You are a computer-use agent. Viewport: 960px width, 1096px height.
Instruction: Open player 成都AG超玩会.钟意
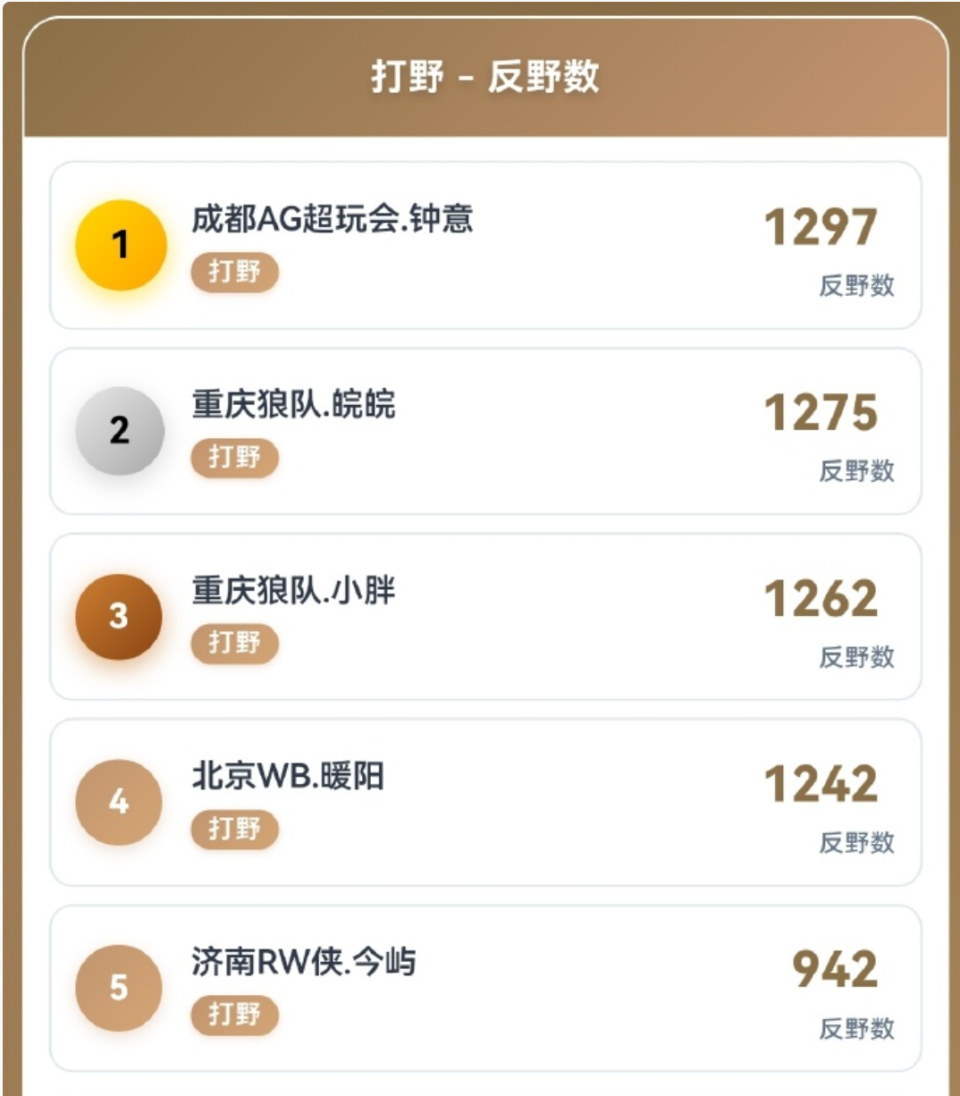[x=332, y=219]
